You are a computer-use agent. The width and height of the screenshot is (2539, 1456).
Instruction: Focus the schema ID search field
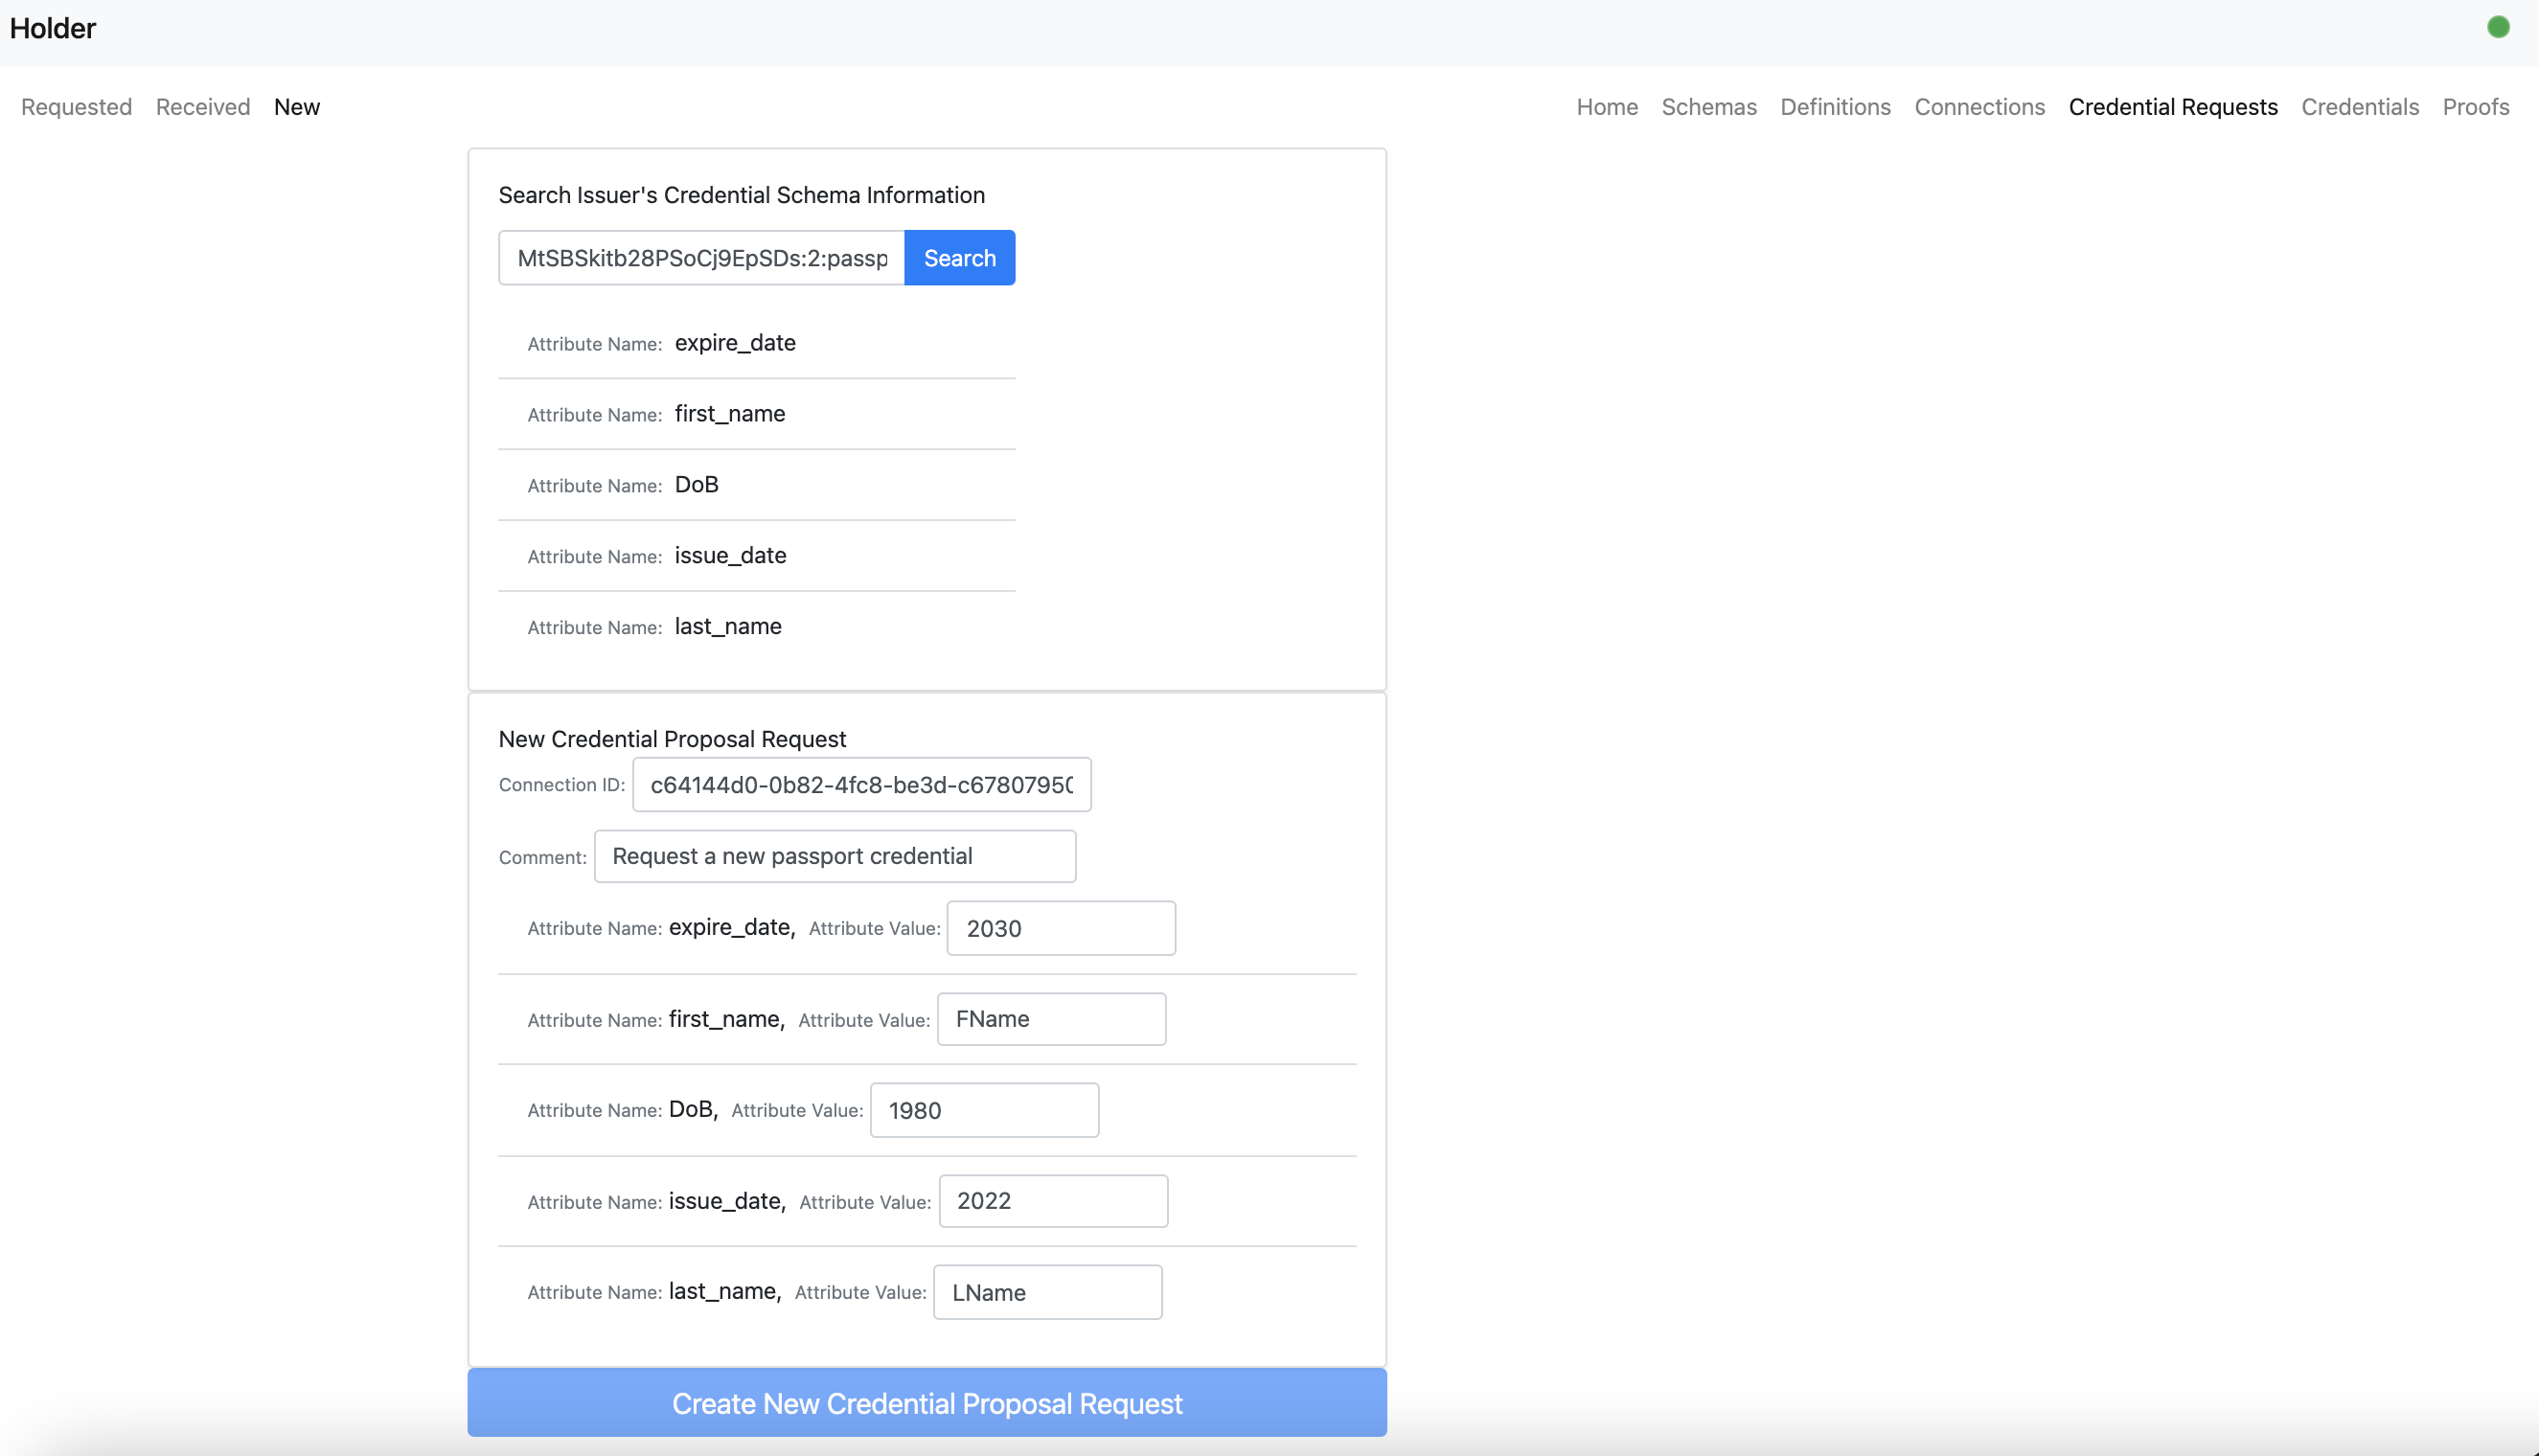(x=701, y=258)
